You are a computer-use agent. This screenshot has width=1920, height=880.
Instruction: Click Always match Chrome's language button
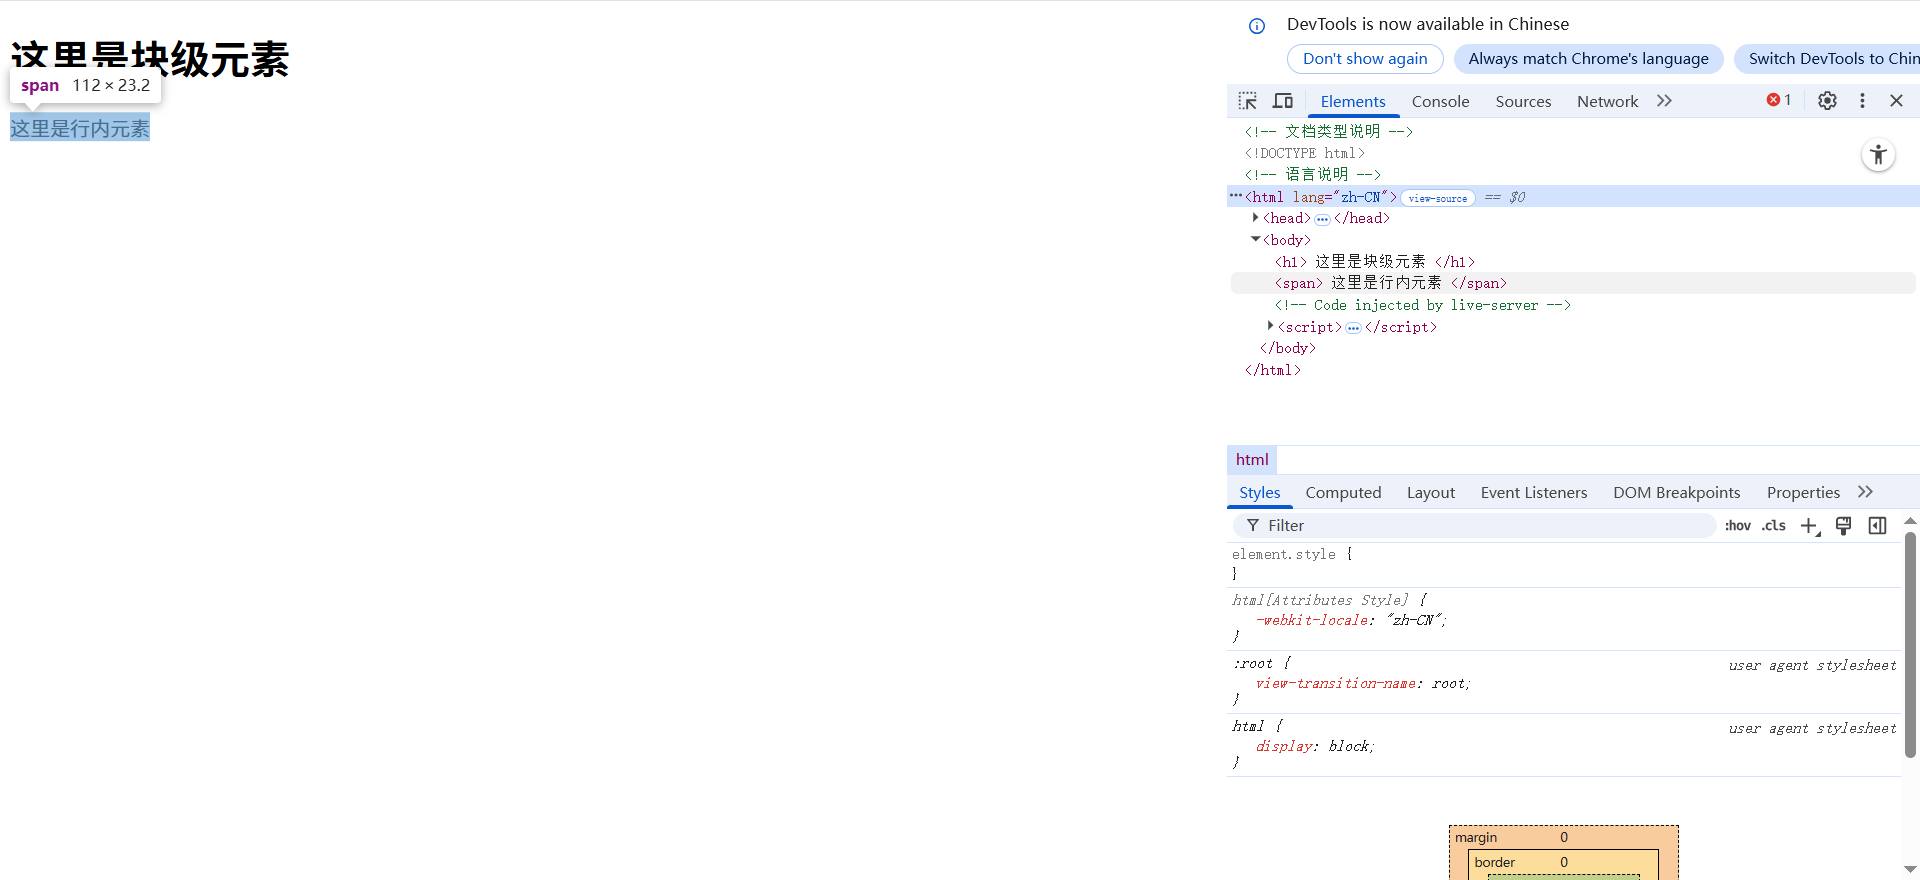coord(1588,59)
